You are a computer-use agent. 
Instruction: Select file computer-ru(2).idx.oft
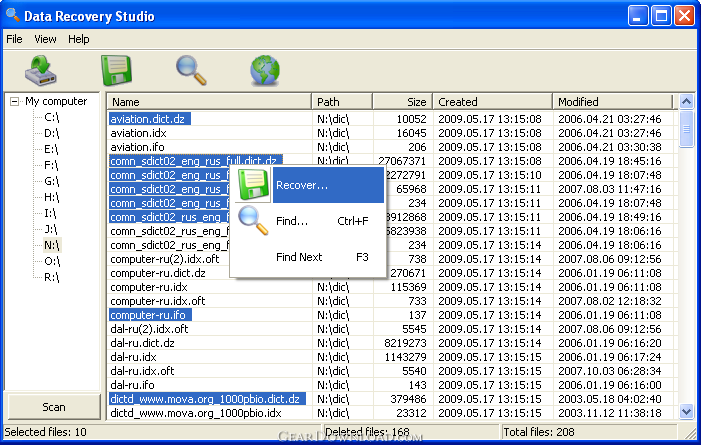165,259
